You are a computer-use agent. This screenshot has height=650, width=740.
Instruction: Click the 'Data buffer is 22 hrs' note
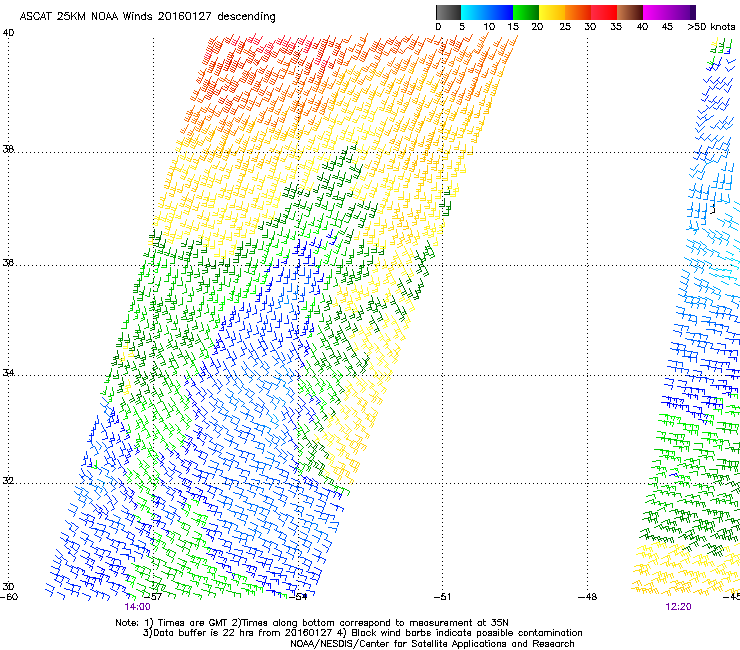coord(362,633)
